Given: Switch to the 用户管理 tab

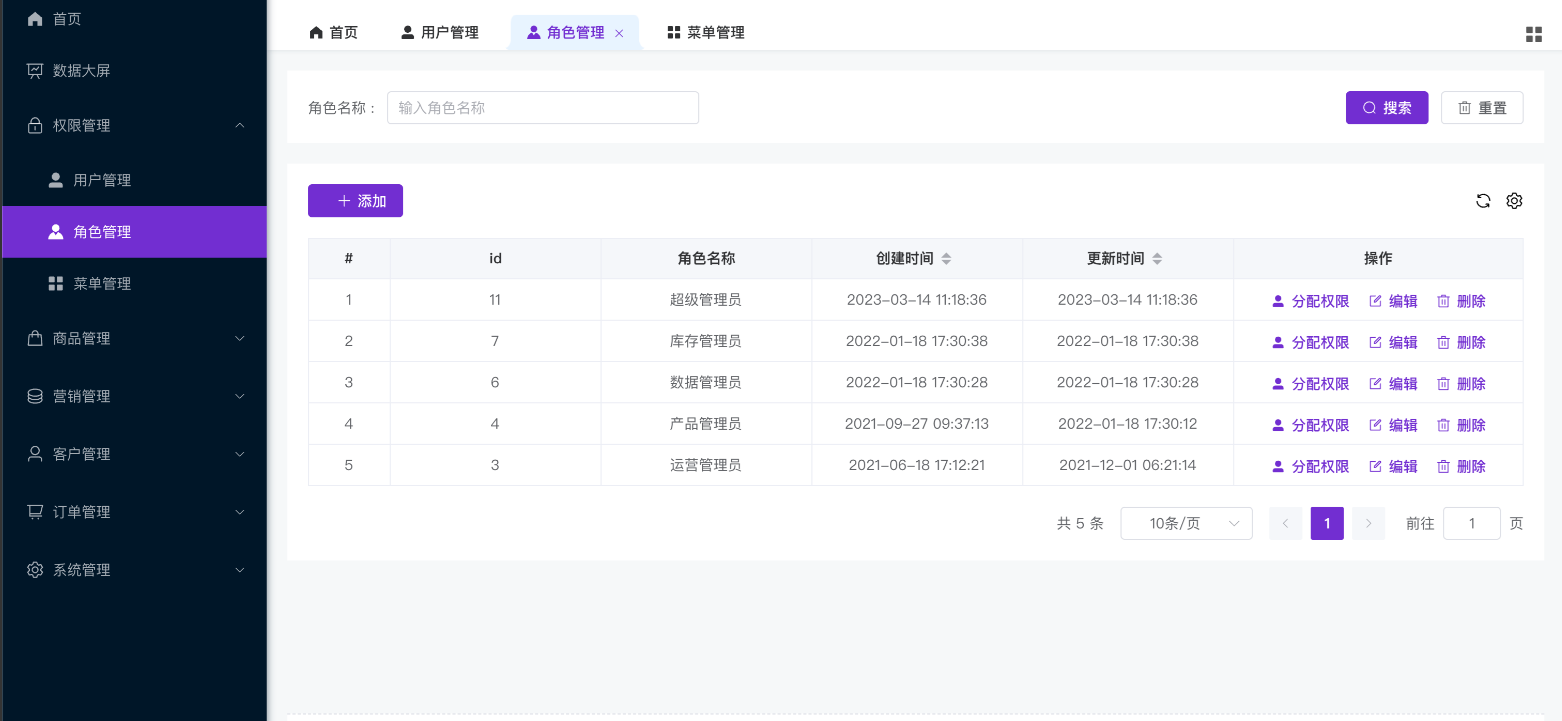Looking at the screenshot, I should pyautogui.click(x=440, y=33).
